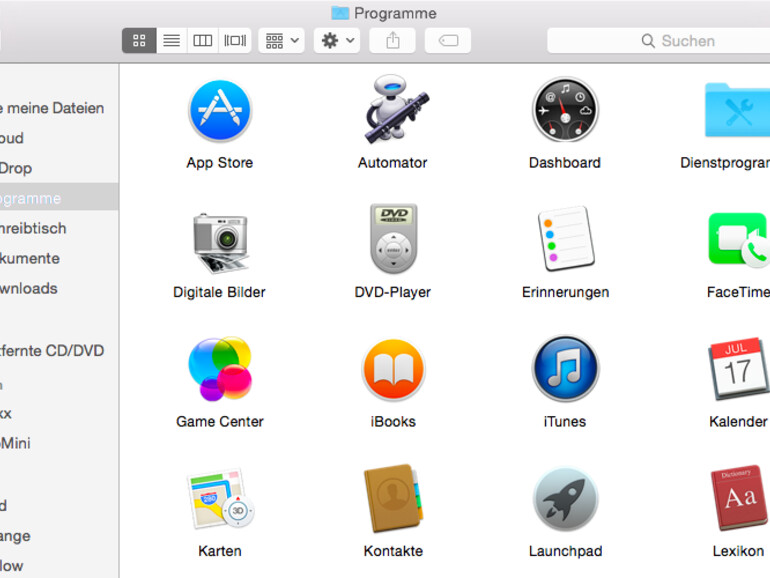Click the iBooks label text
Viewport: 770px width, 578px height.
393,421
